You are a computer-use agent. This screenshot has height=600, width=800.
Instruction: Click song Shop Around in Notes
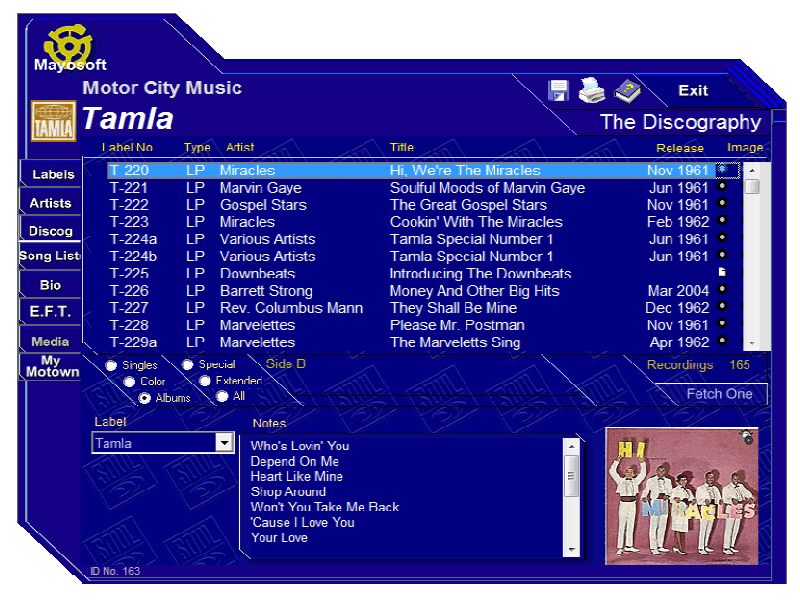click(x=288, y=492)
